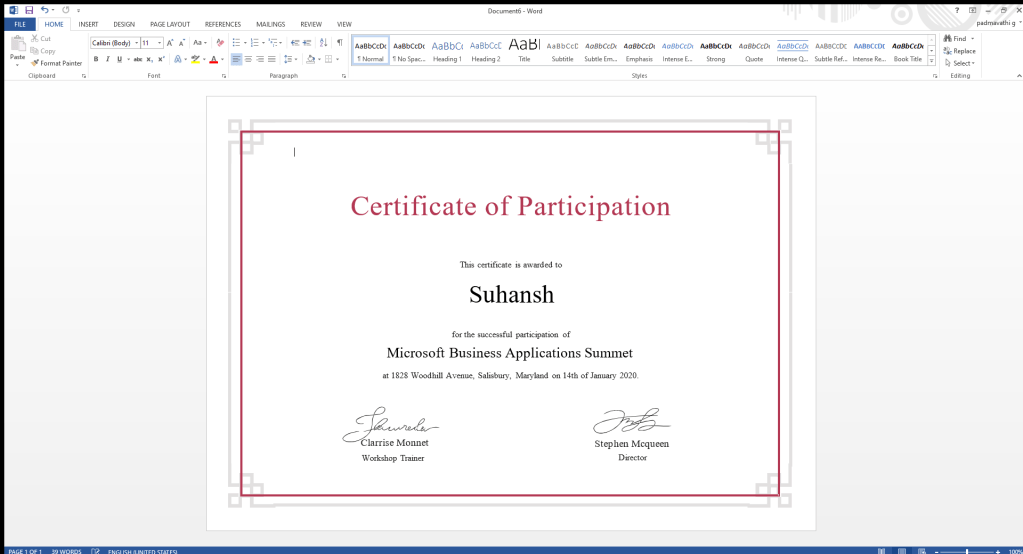Click the Clear All Formatting icon

[220, 43]
